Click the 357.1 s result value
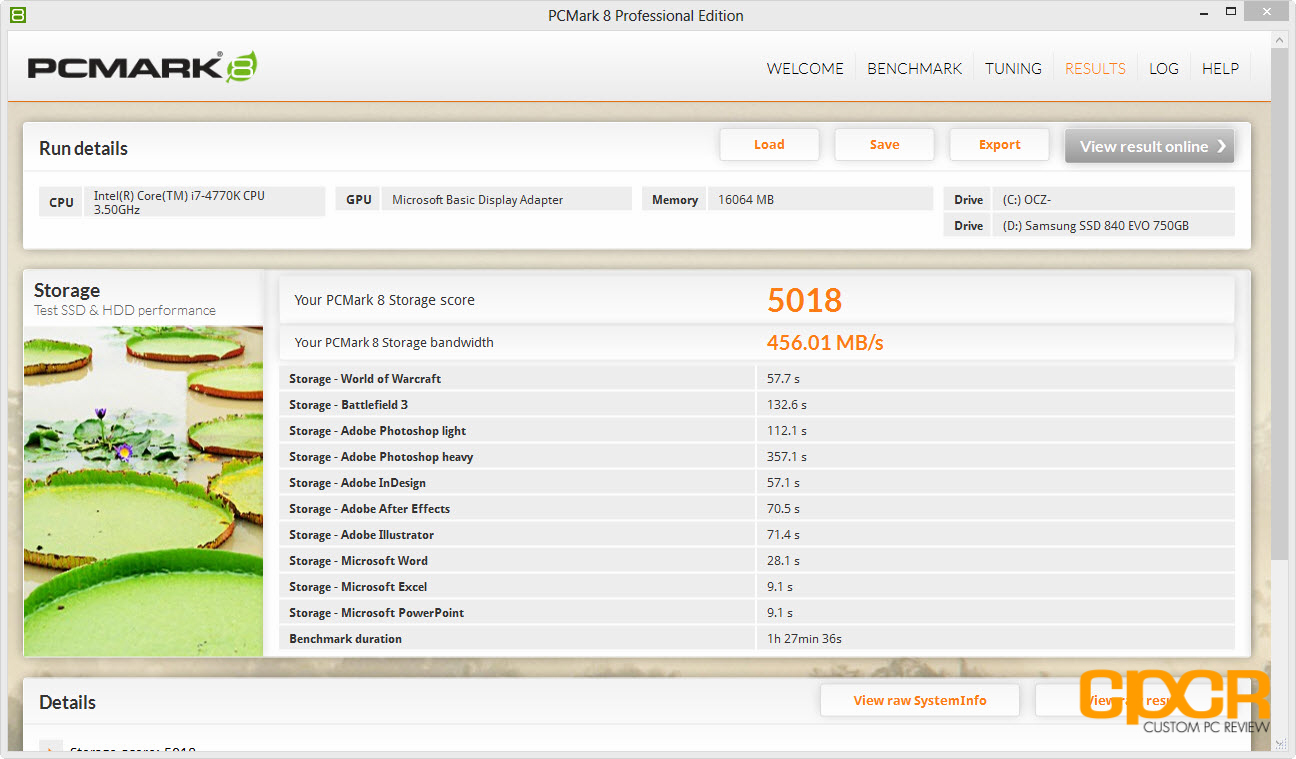This screenshot has width=1296, height=759. tap(786, 457)
